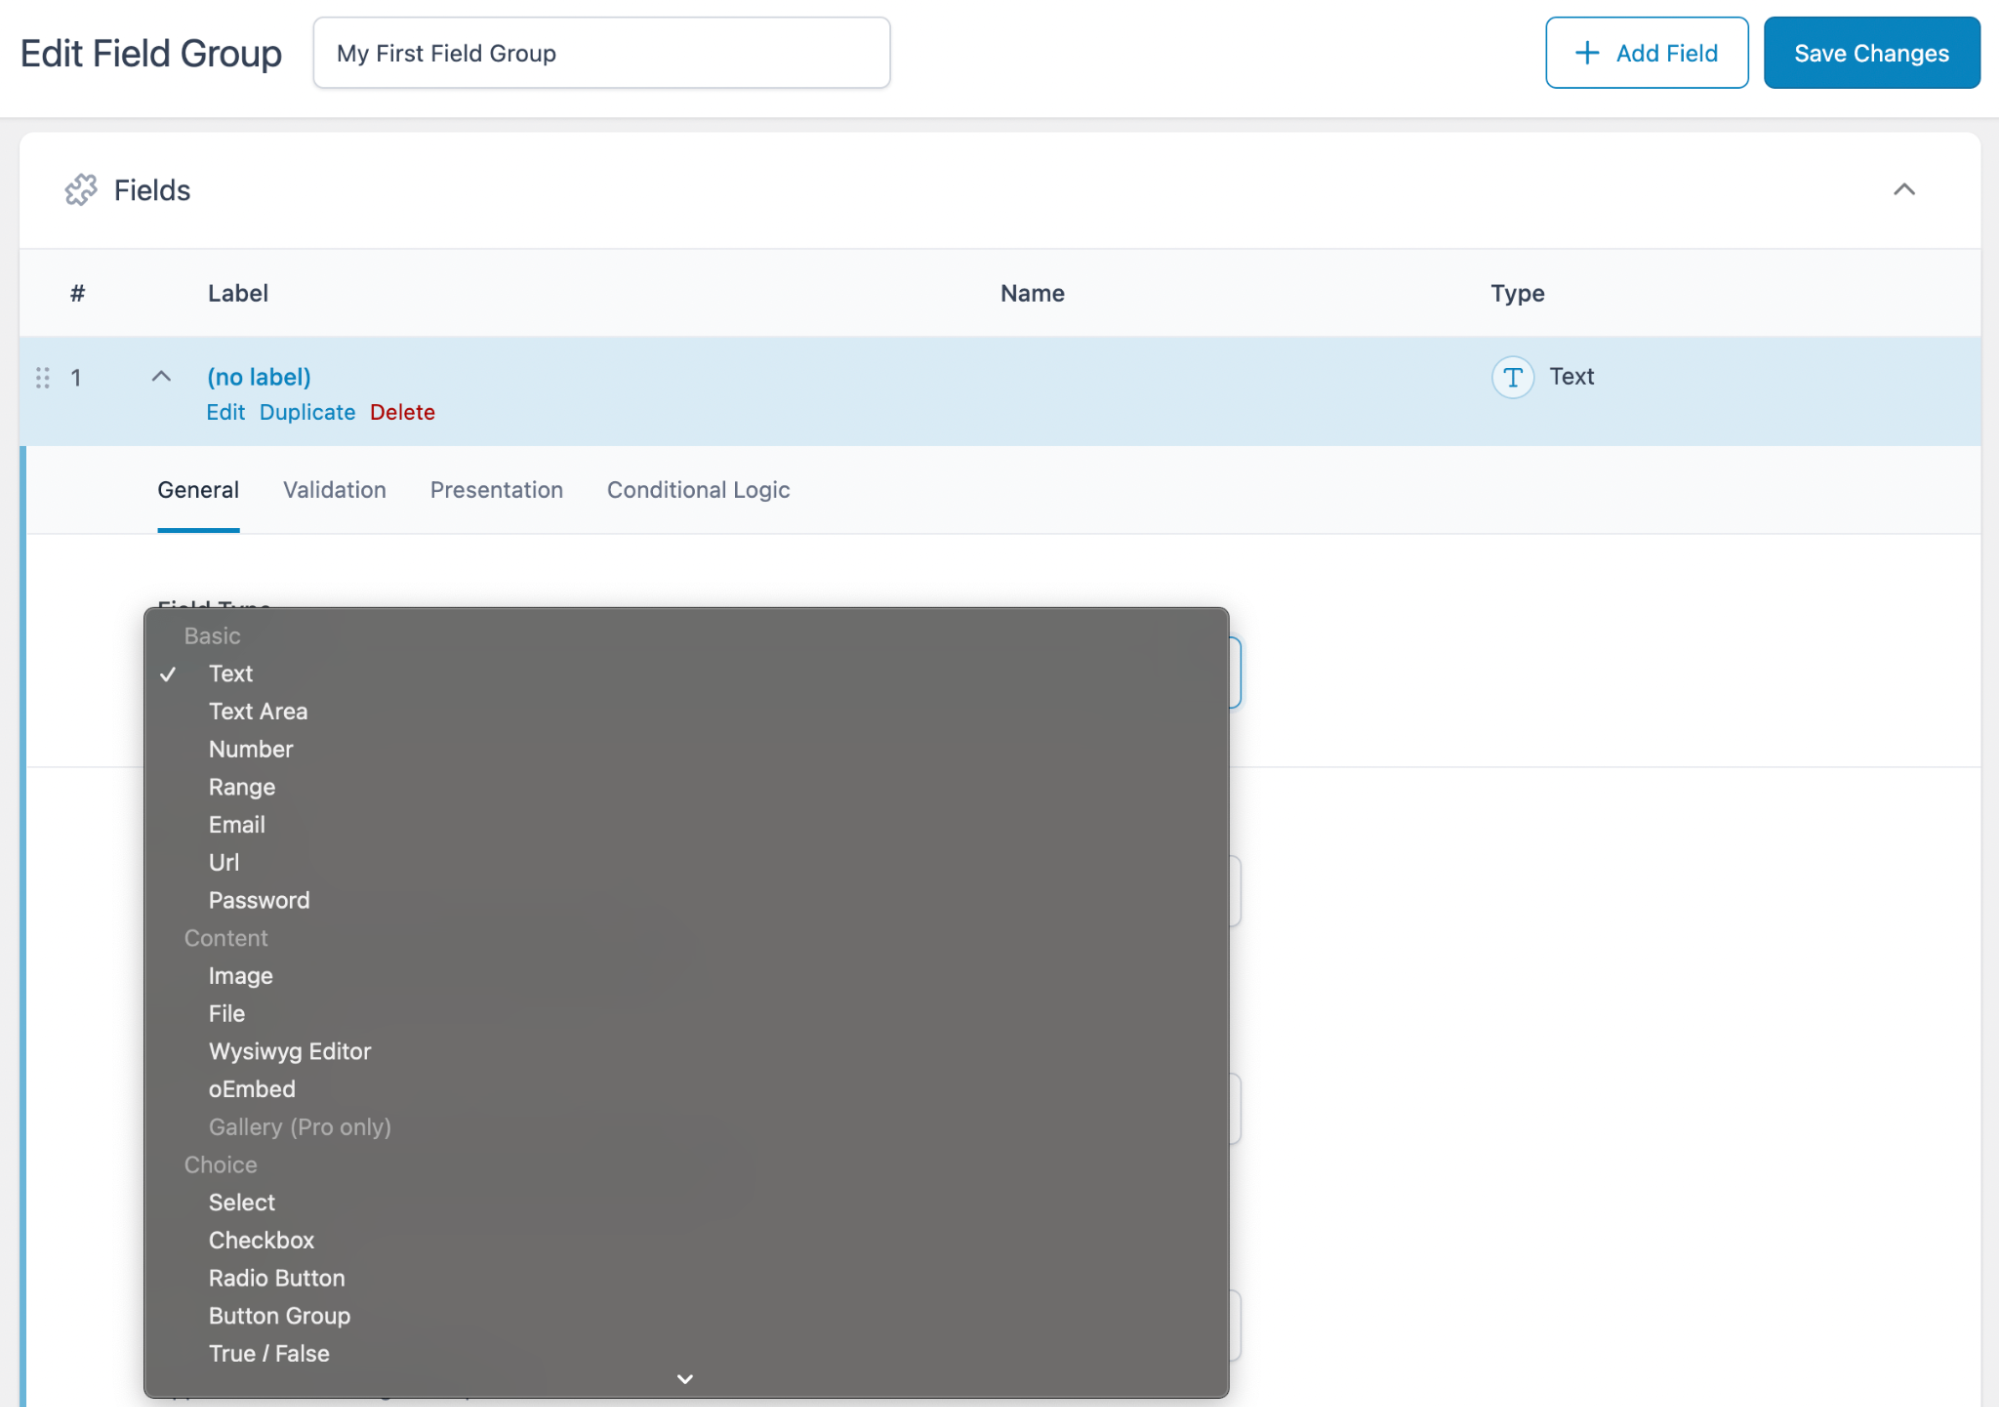This screenshot has width=1999, height=1408.
Task: Click the Text field type icon
Action: click(1511, 376)
